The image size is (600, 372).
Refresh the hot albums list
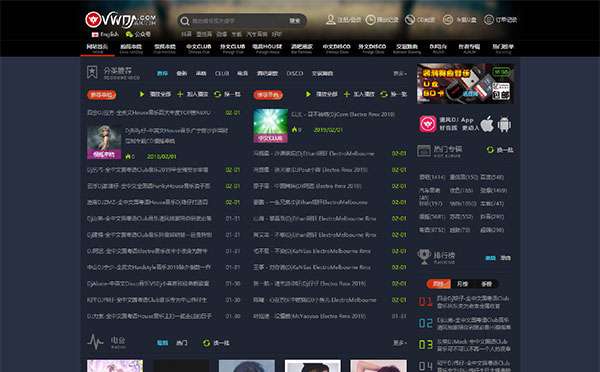click(490, 150)
